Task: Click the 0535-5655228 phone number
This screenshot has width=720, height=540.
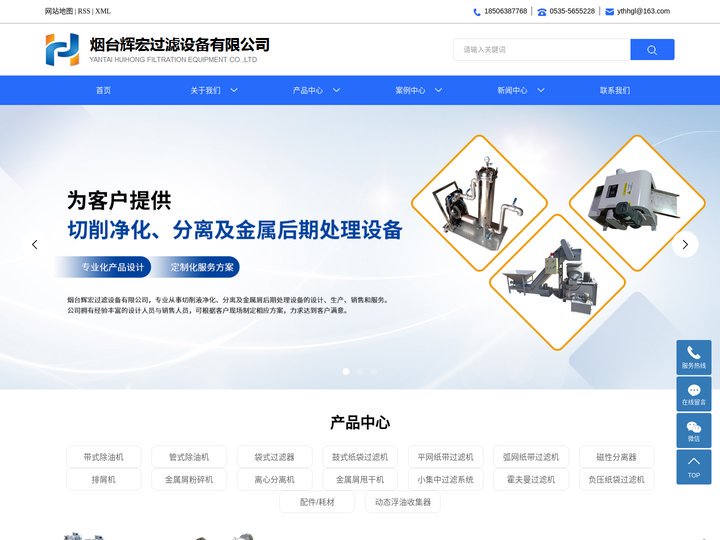Action: point(572,11)
